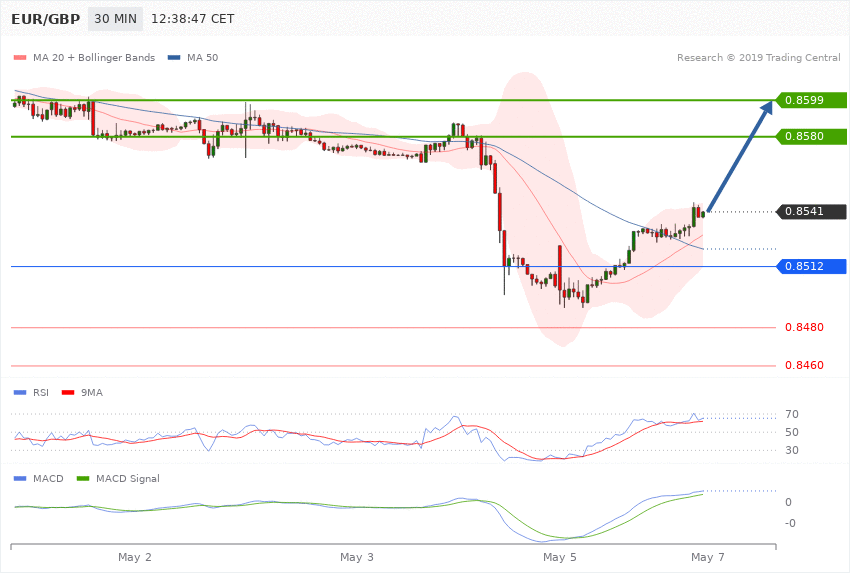Screen dimensions: 850x576
Task: Click the 9MA legend label
Action: pos(92,392)
